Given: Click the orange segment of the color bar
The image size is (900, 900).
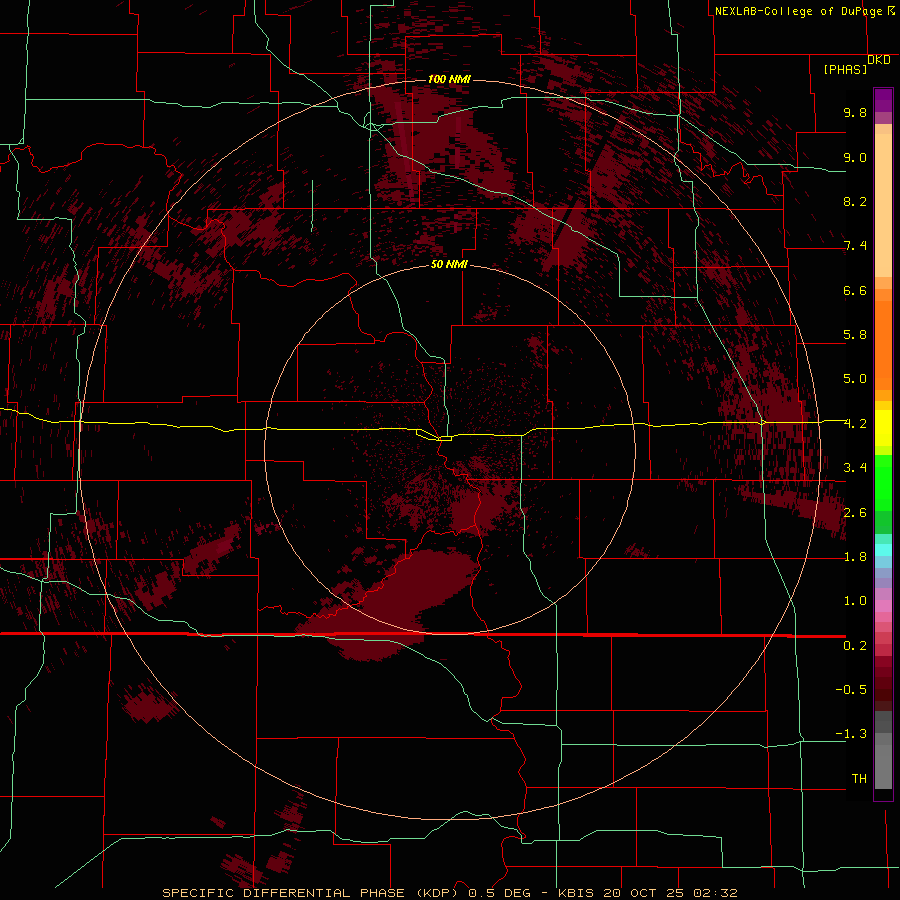Looking at the screenshot, I should click(x=883, y=344).
